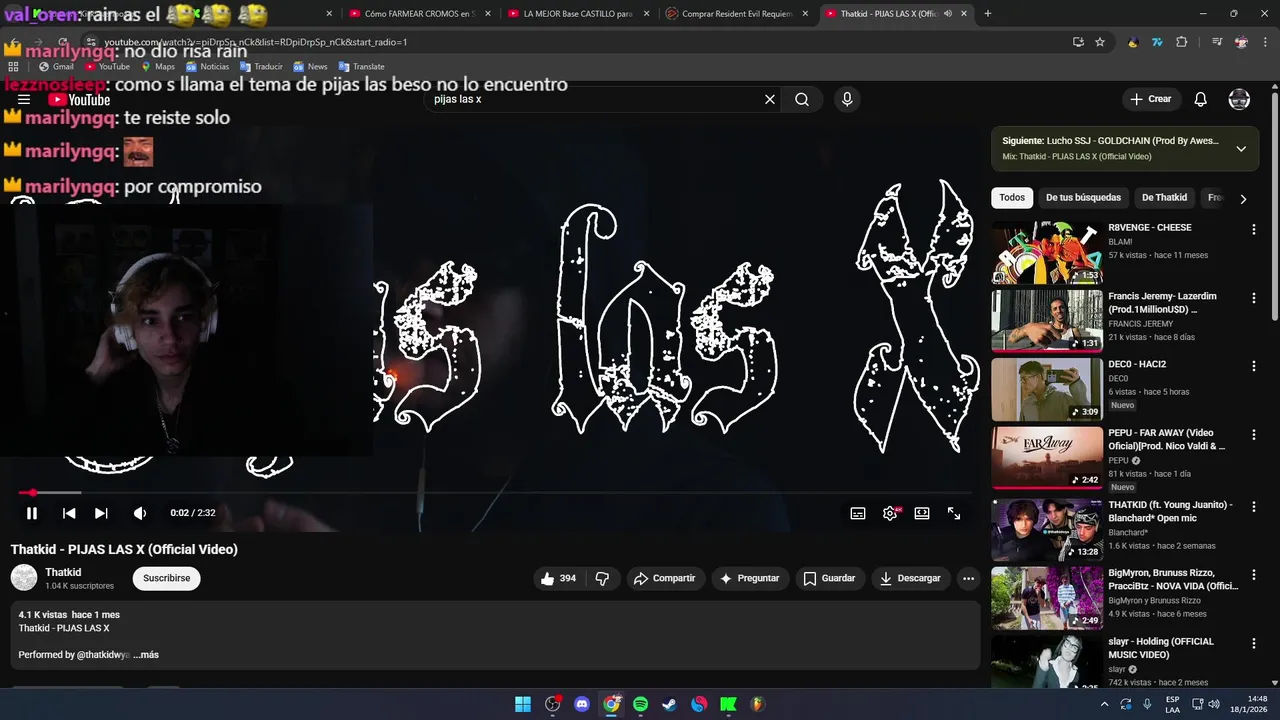This screenshot has height=720, width=1280.
Task: Open Chrome extensions puzzle icon
Action: [1181, 42]
